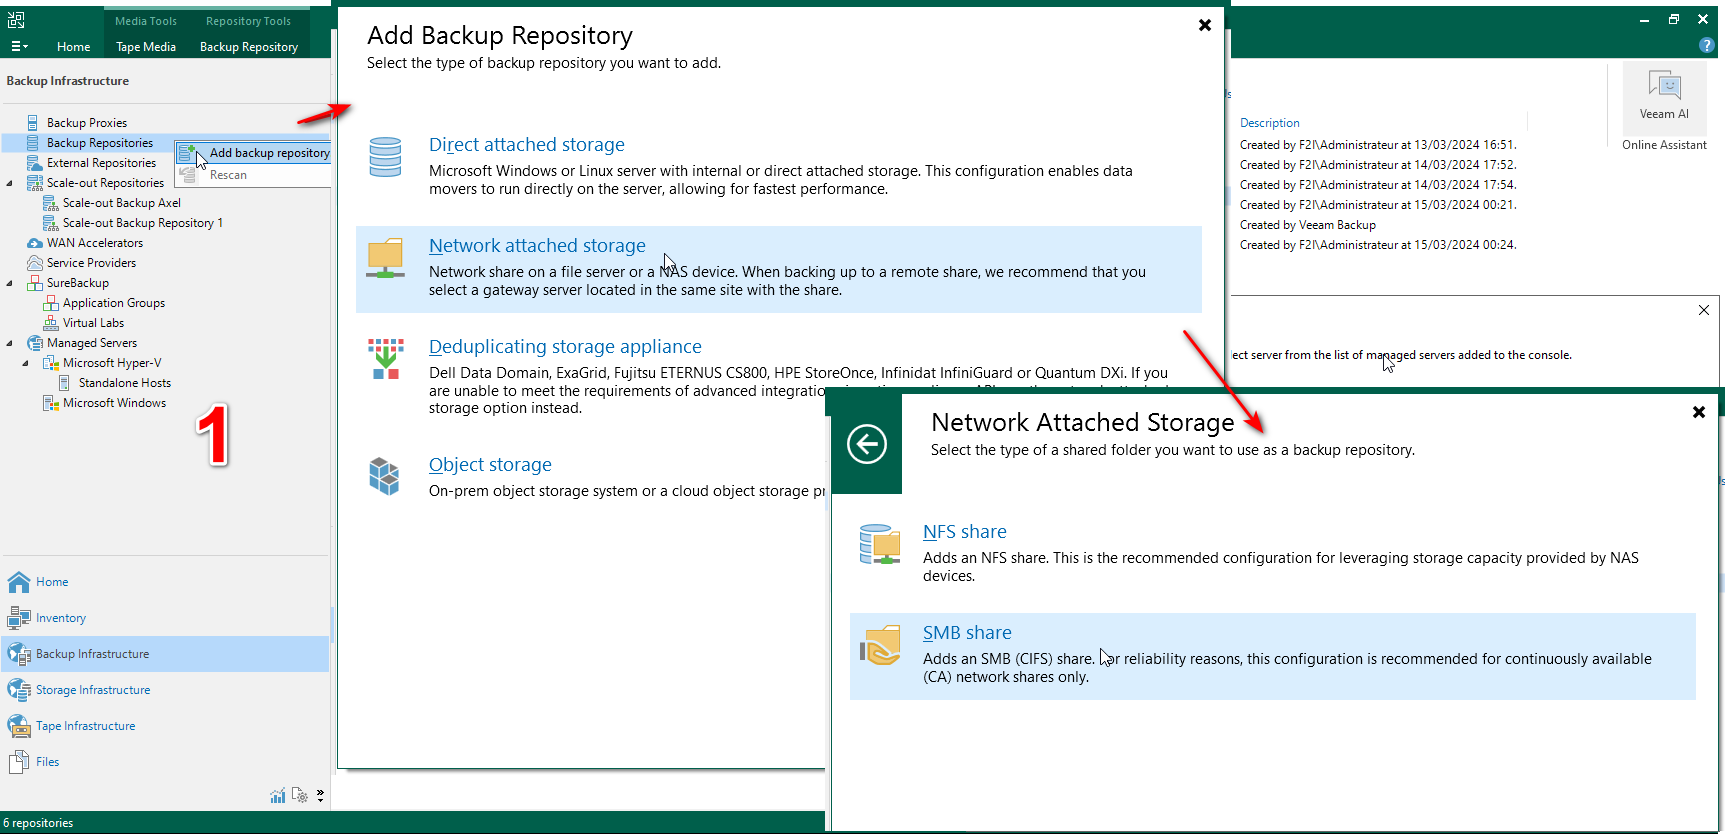Click the Virtual Labs icon
Screen dimensions: 1725x834
coord(51,323)
